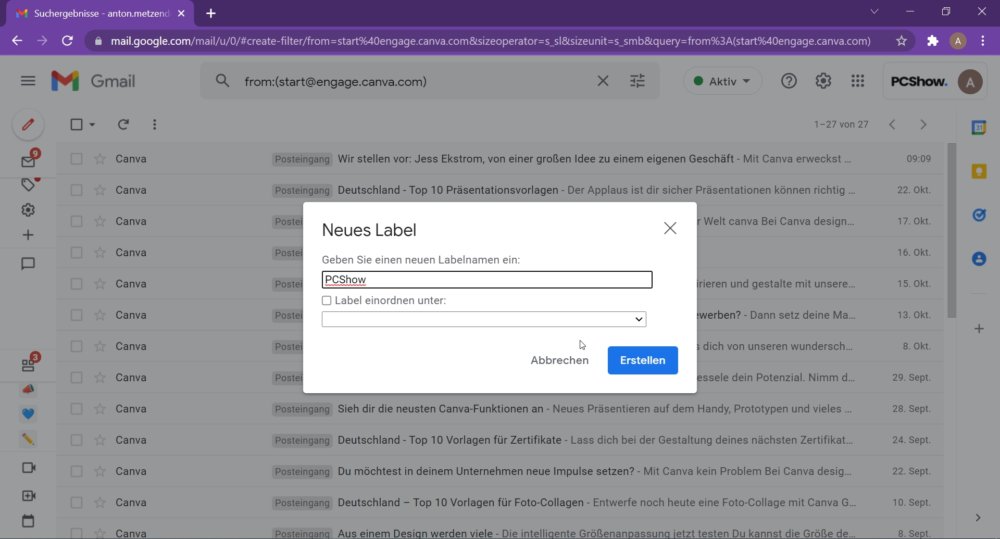Go back in browser history
Viewport: 1000px width, 539px height.
(17, 41)
